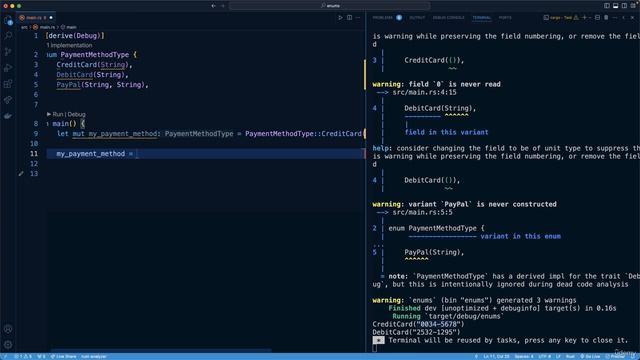The height and width of the screenshot is (360, 640).
Task: Click the Ln 11 cursor position indicator
Action: [496, 356]
